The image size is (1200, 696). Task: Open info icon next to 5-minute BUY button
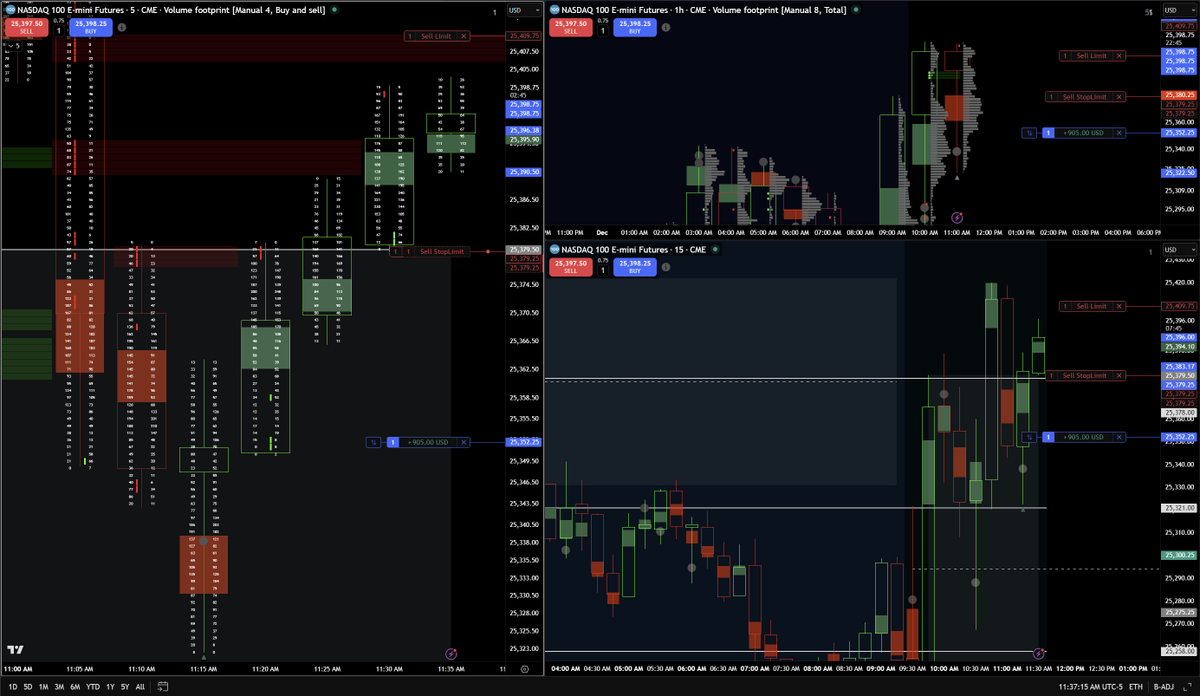(121, 28)
